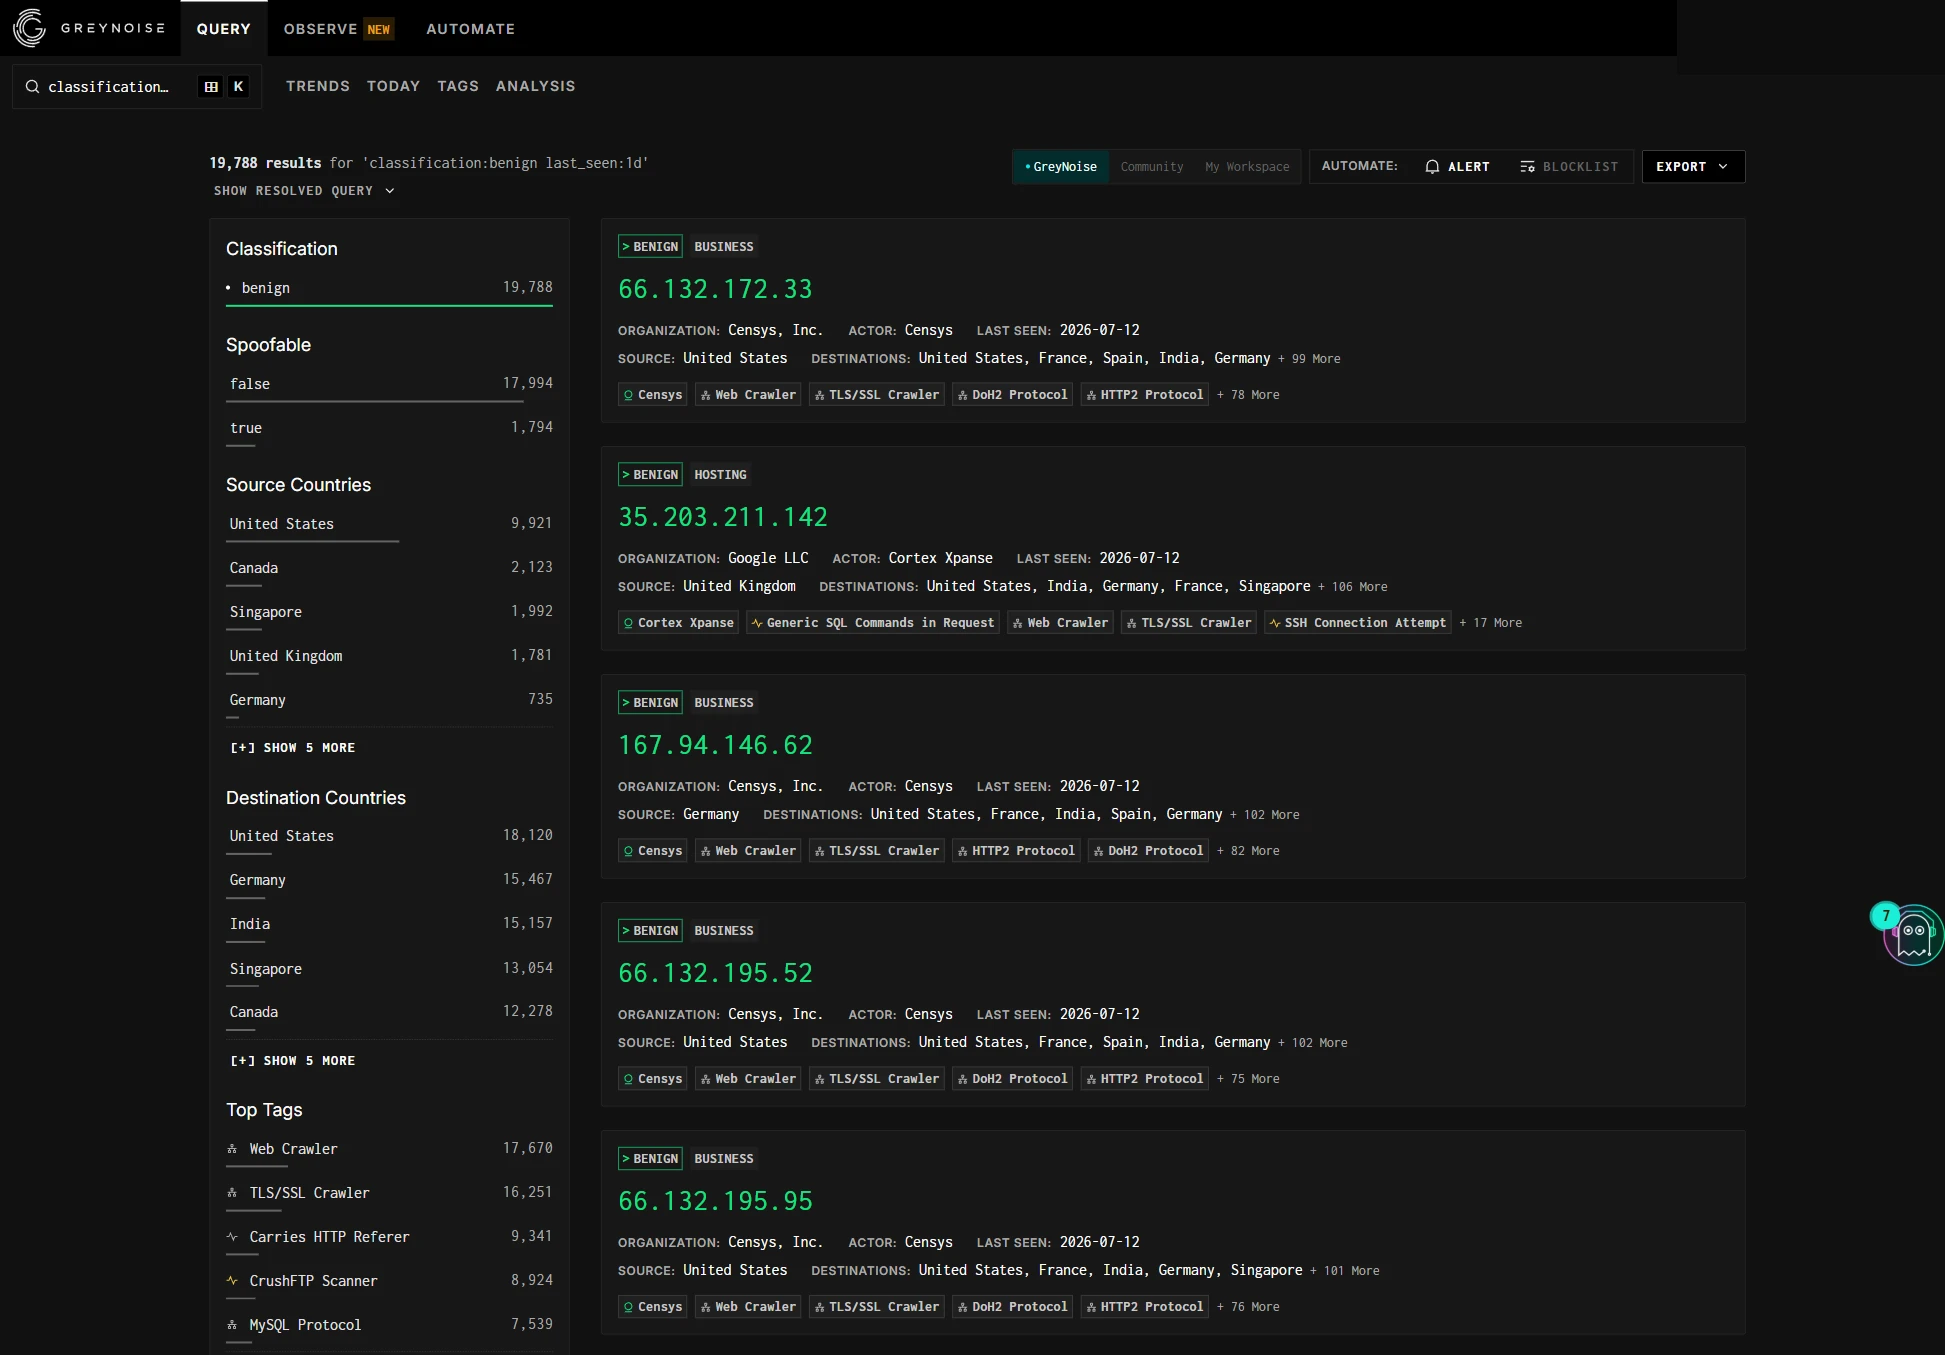Click the command key shortcut icon
Screen dimensions: 1945x1355
(x=211, y=86)
